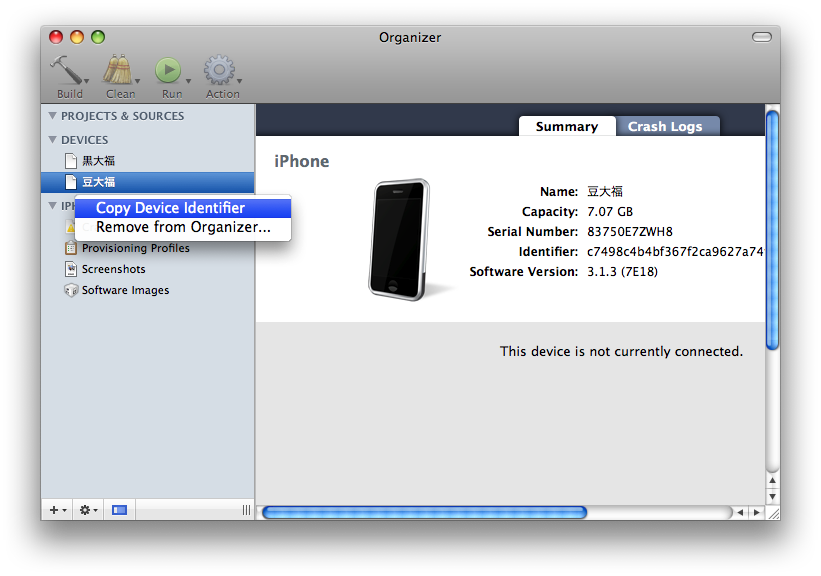This screenshot has width=821, height=576.
Task: Select Software Images in sidebar
Action: [125, 290]
